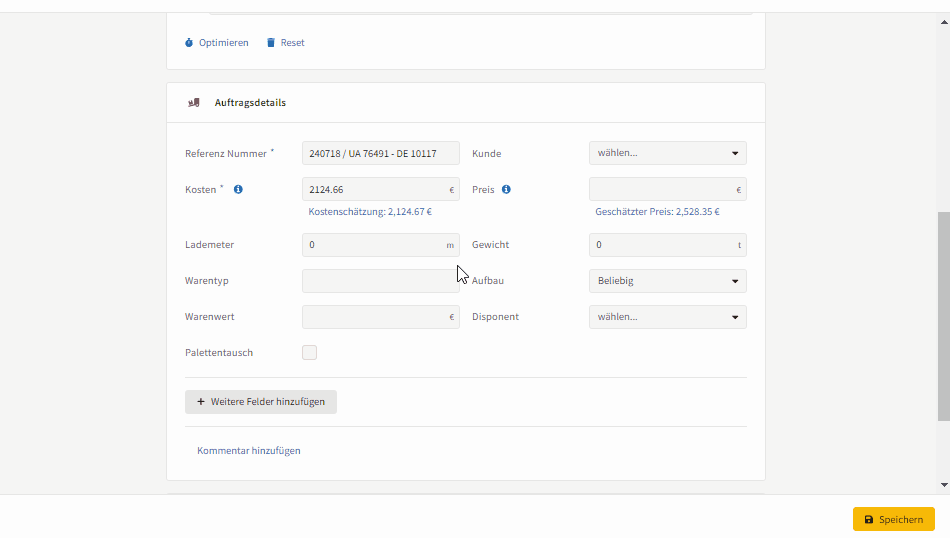Image resolution: width=950 pixels, height=538 pixels.
Task: Click the scrollbar down arrow
Action: coord(944,485)
